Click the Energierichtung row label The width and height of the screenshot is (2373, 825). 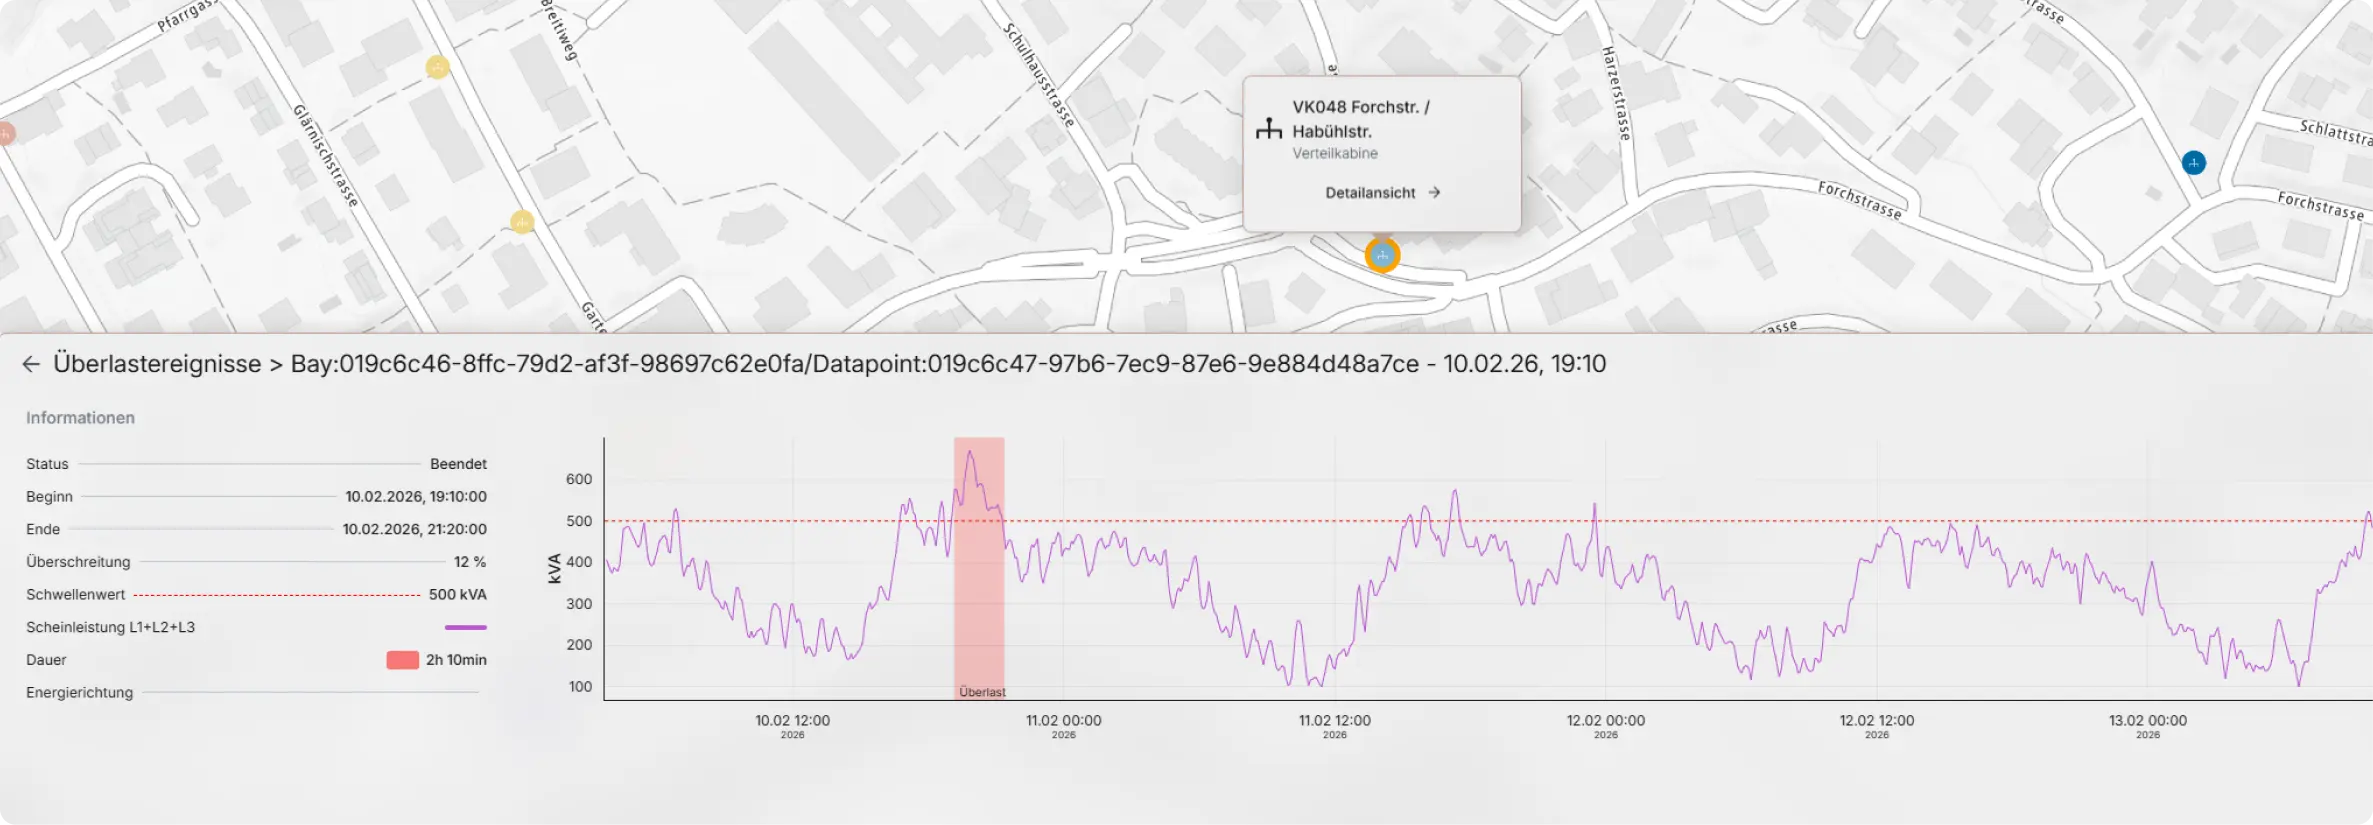(x=79, y=693)
